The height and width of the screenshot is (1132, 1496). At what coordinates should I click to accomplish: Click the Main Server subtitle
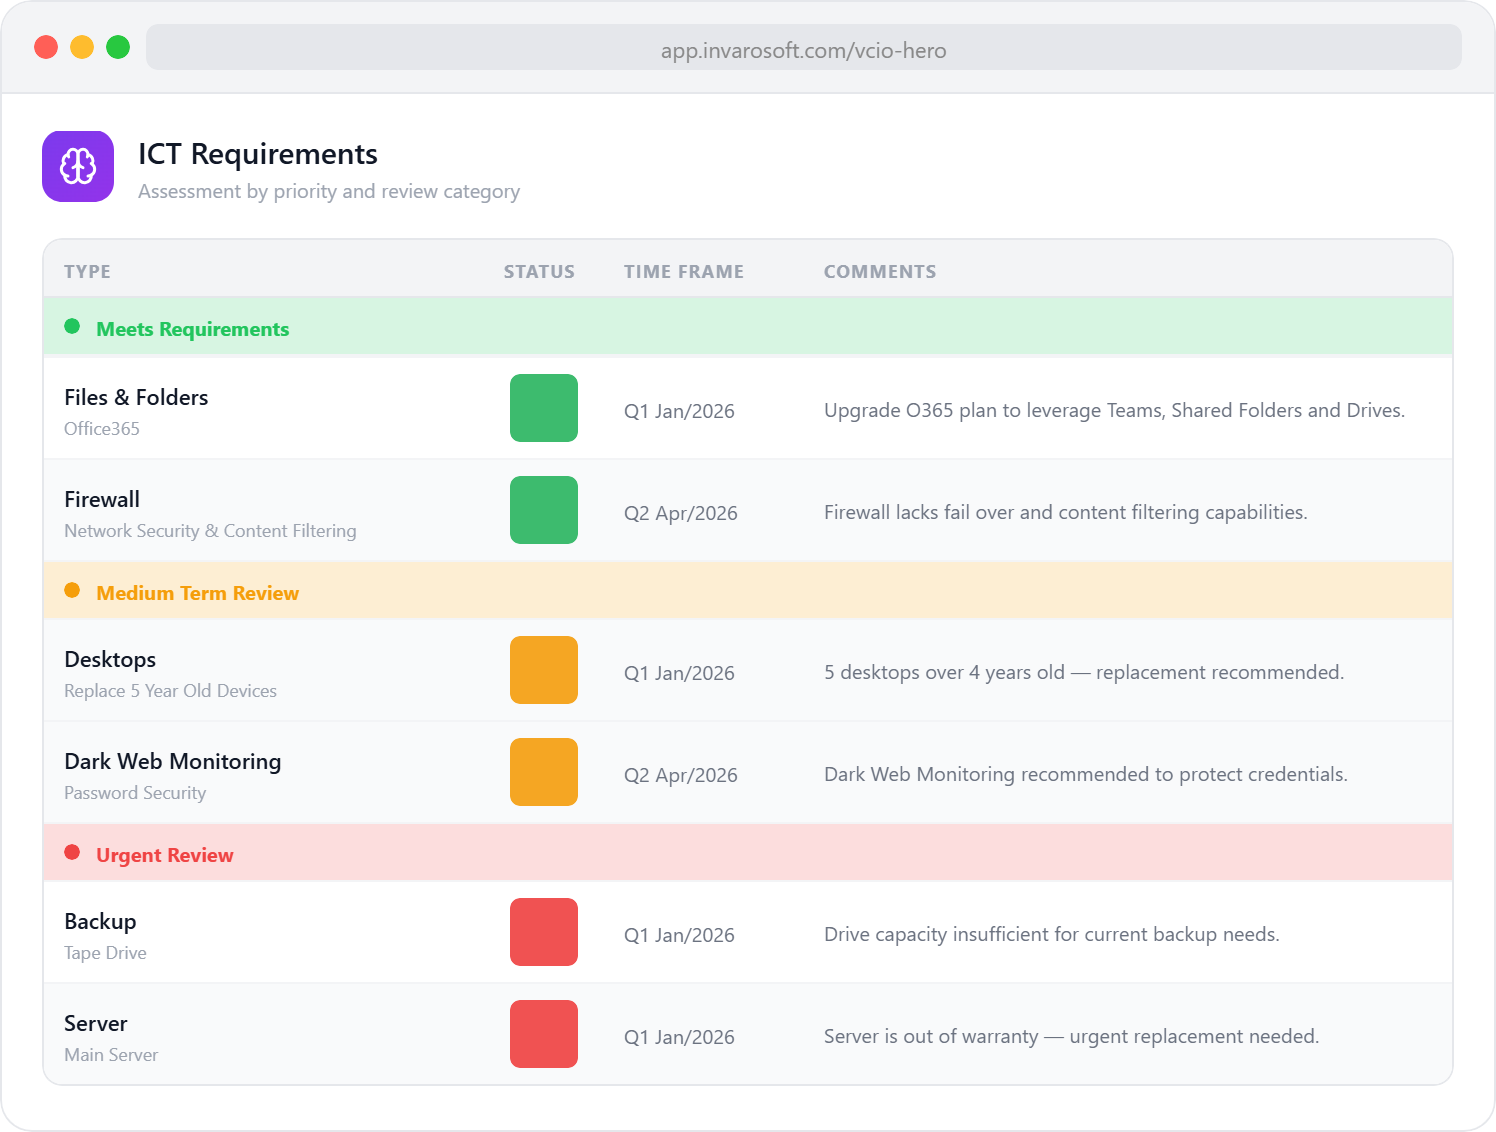[111, 1055]
